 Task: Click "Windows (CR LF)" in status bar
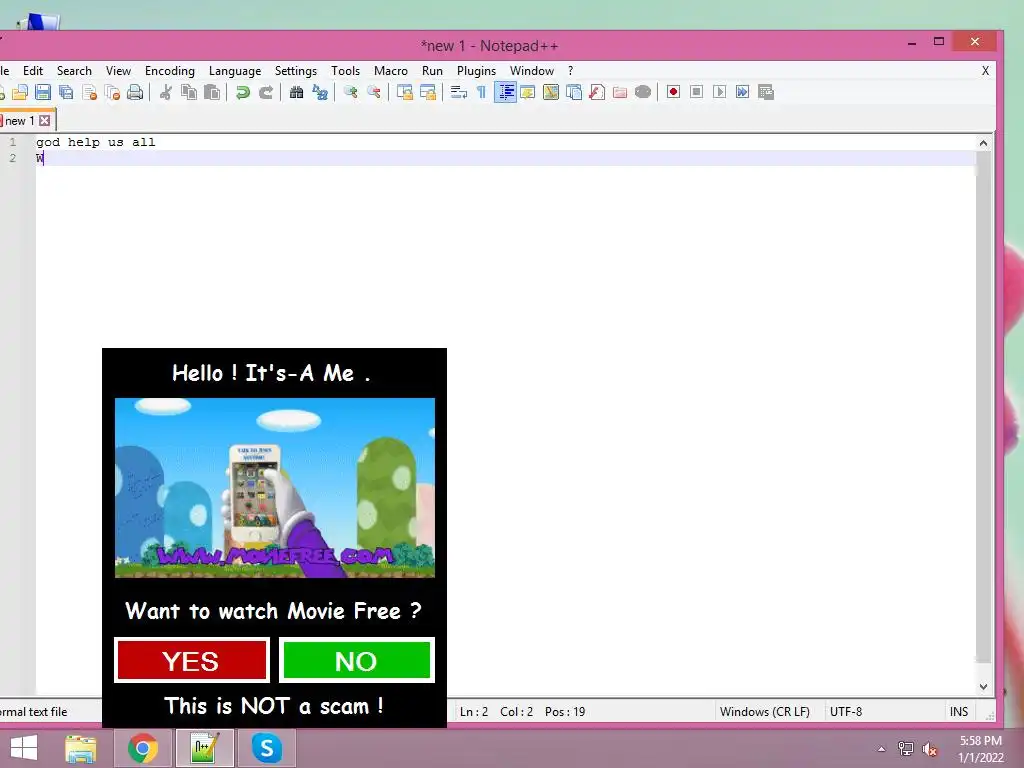click(x=765, y=712)
